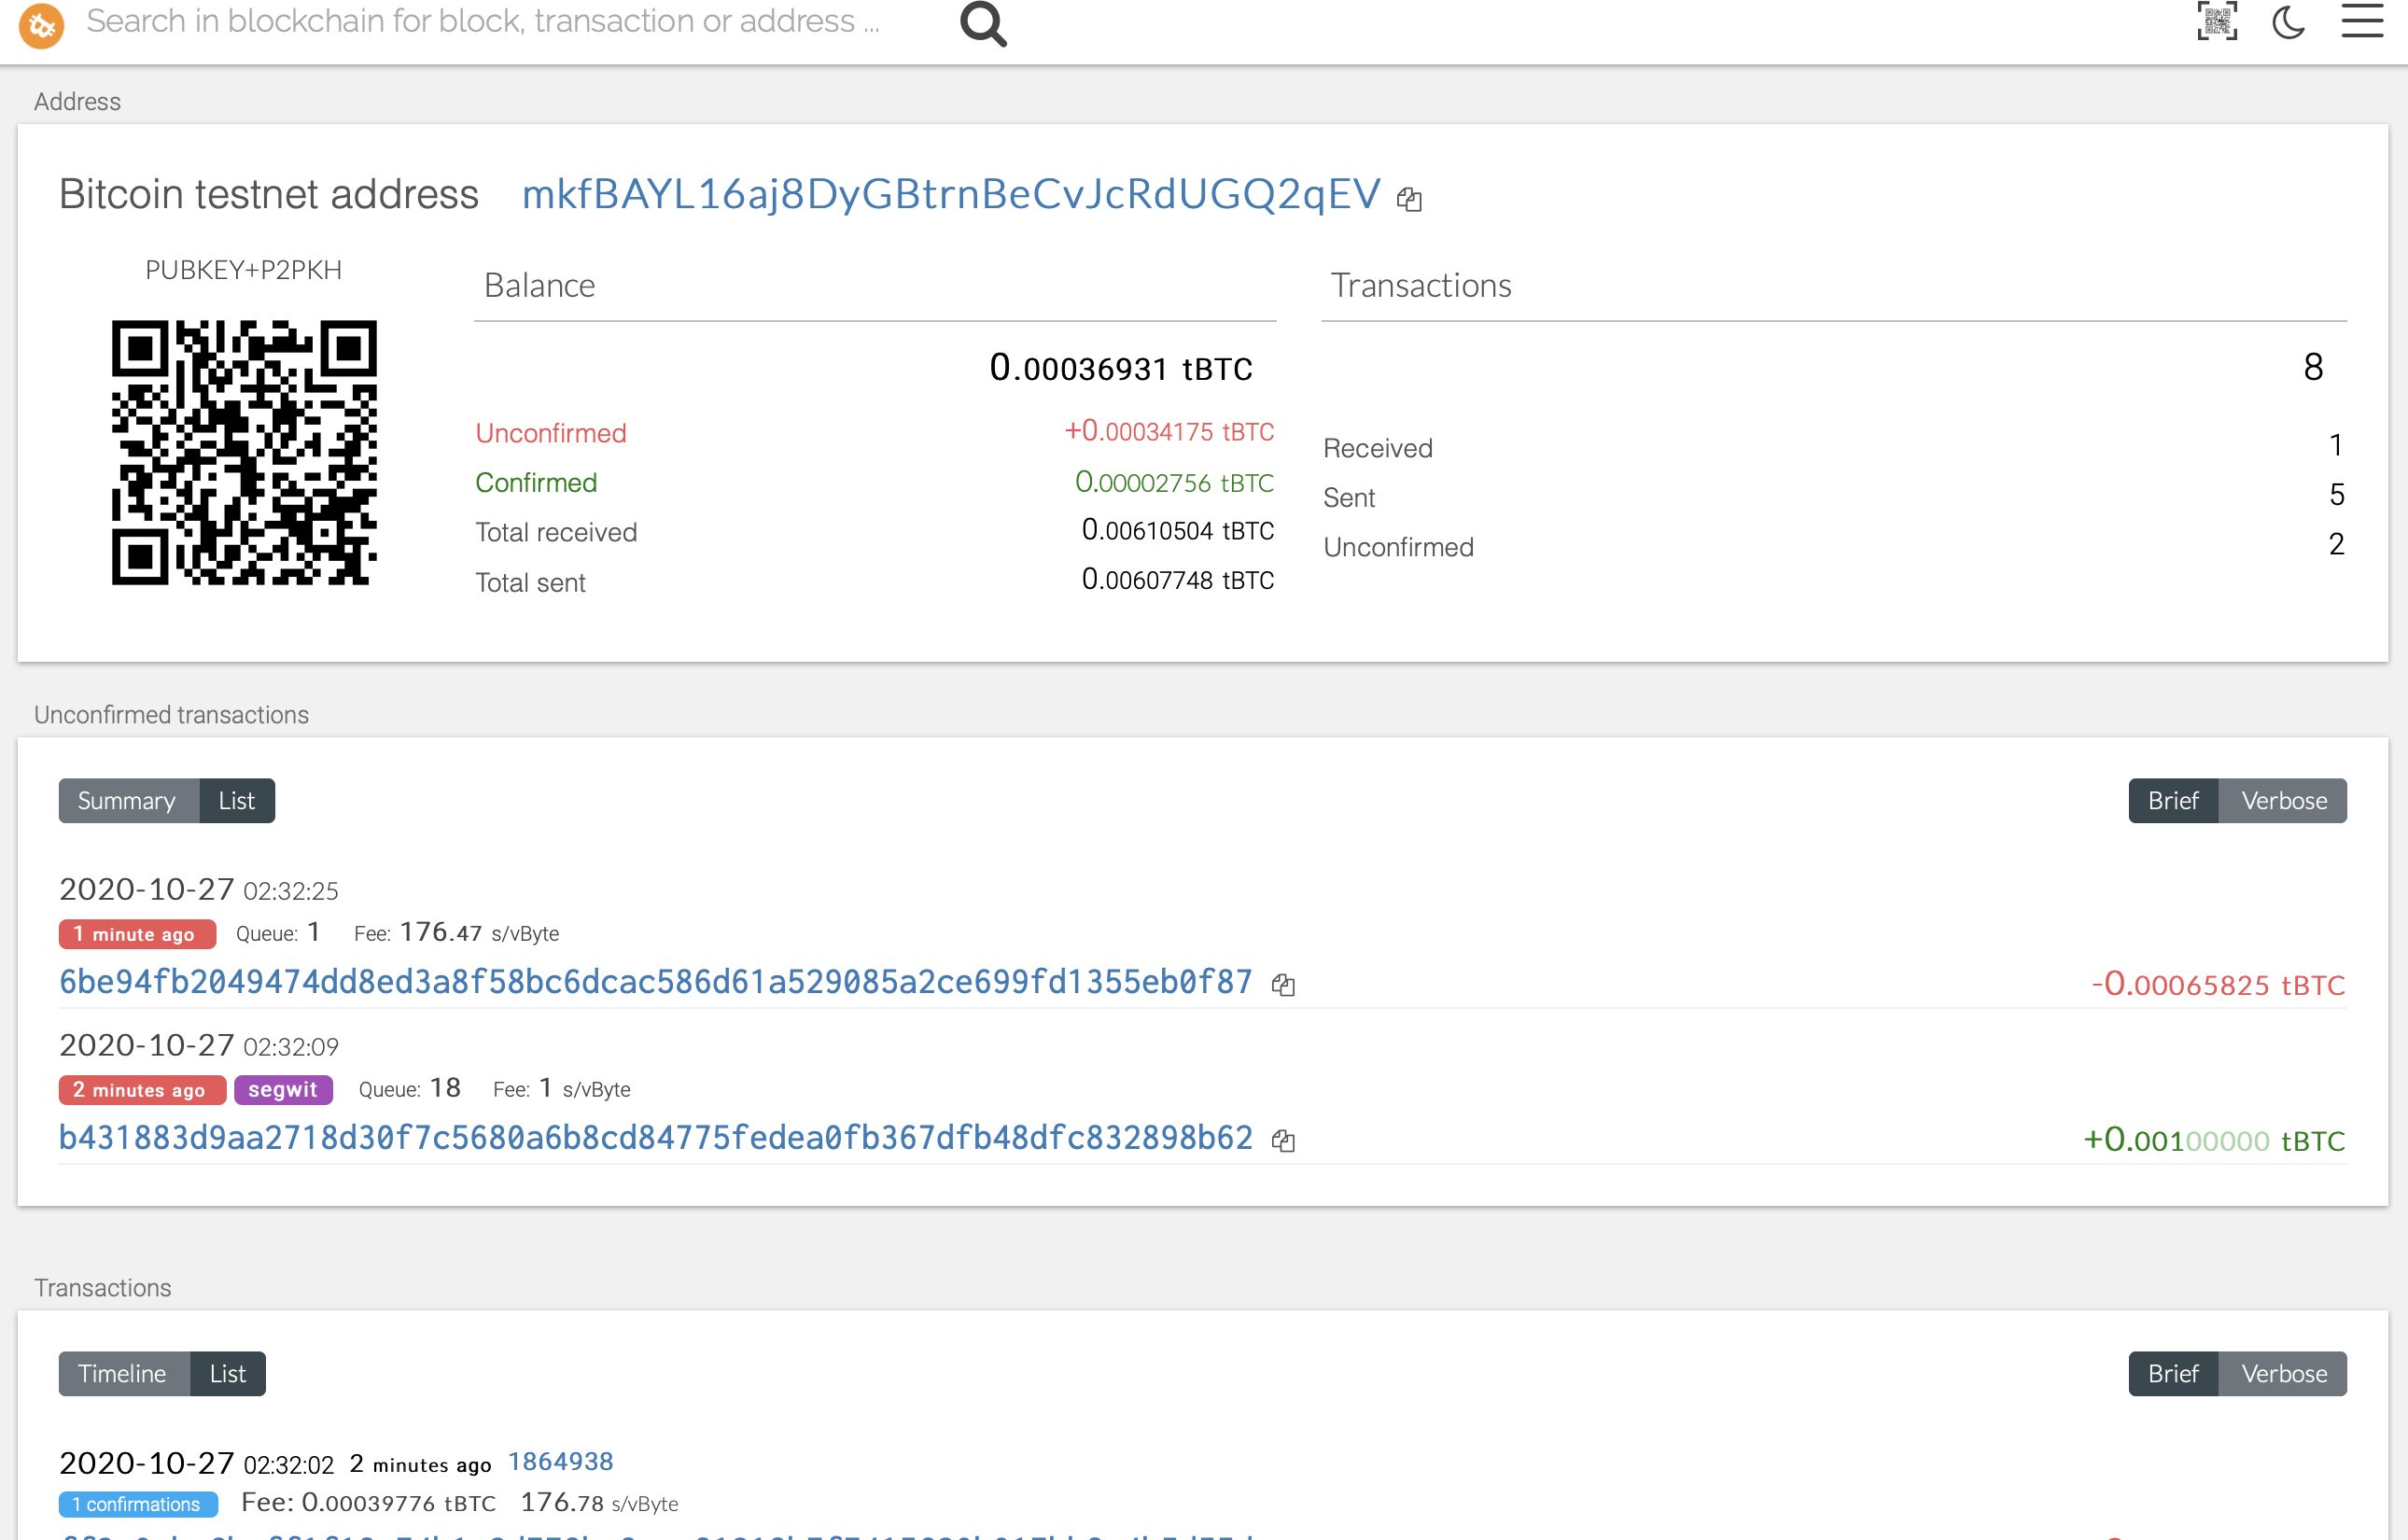
Task: Open transaction 6be94fb2049474dd... link
Action: pyautogui.click(x=655, y=982)
